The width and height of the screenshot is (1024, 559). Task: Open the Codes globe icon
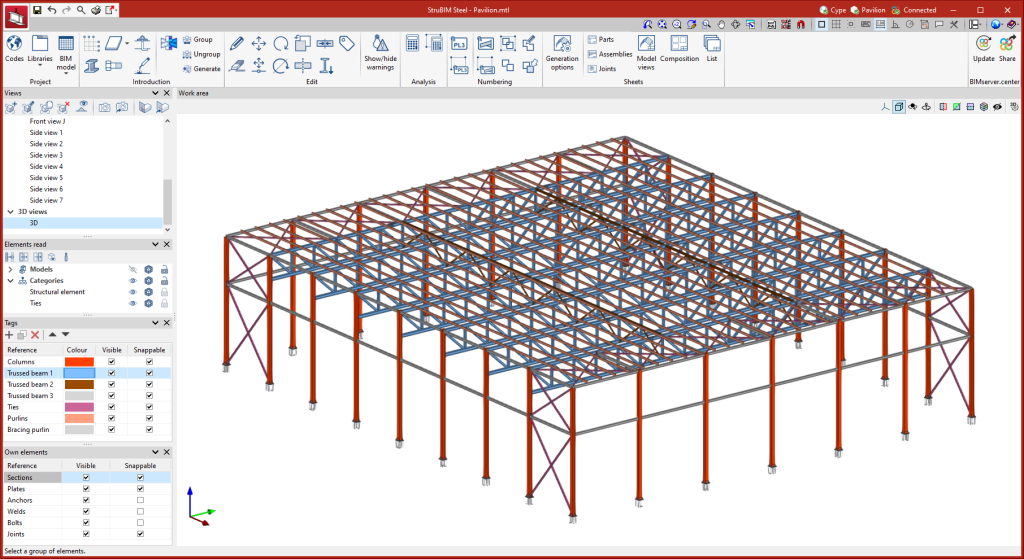pyautogui.click(x=14, y=44)
